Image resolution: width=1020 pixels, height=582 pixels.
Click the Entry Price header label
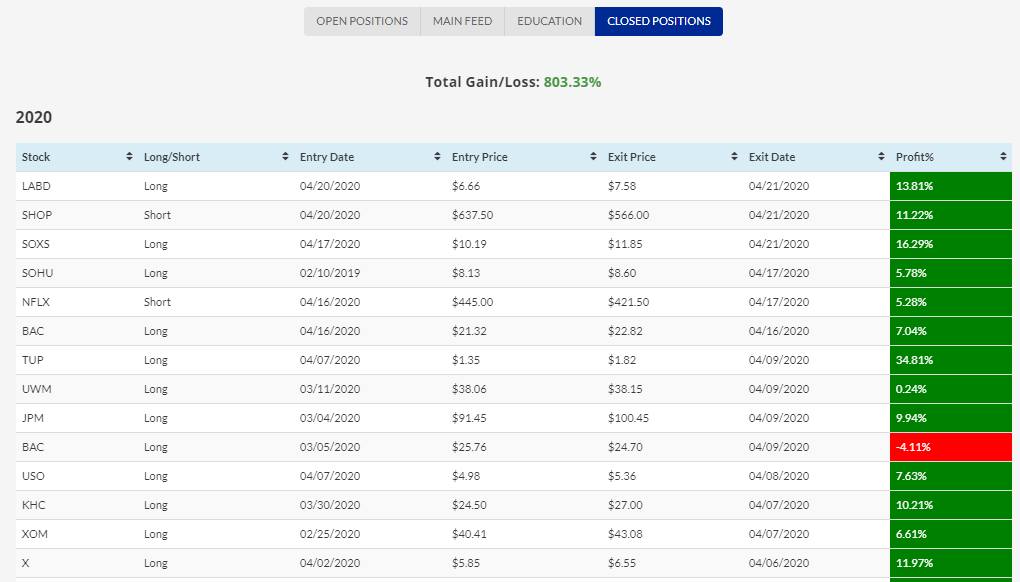tap(479, 157)
